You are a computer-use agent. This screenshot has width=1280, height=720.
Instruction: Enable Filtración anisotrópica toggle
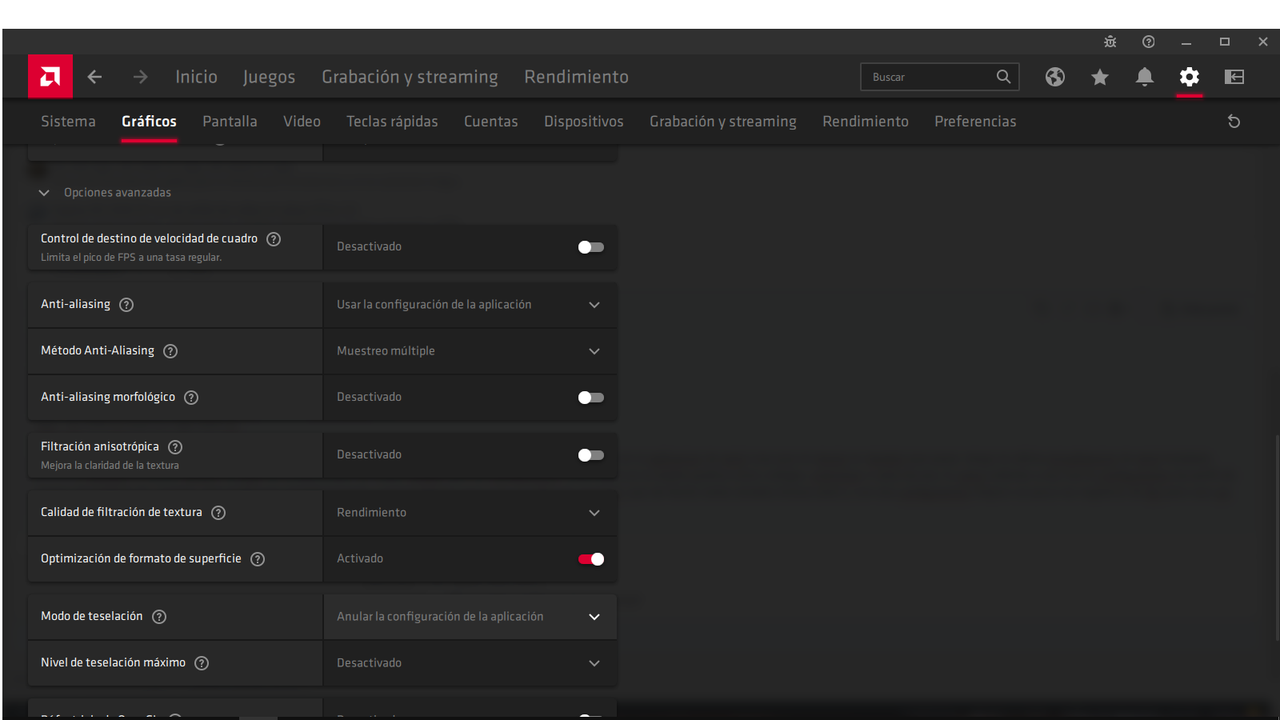(x=591, y=455)
